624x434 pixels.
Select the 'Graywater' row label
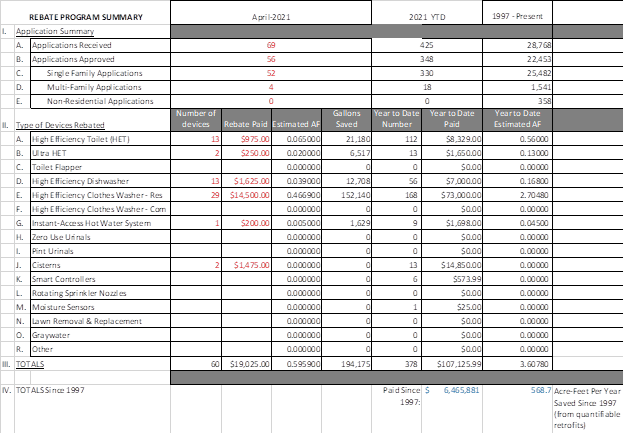51,335
